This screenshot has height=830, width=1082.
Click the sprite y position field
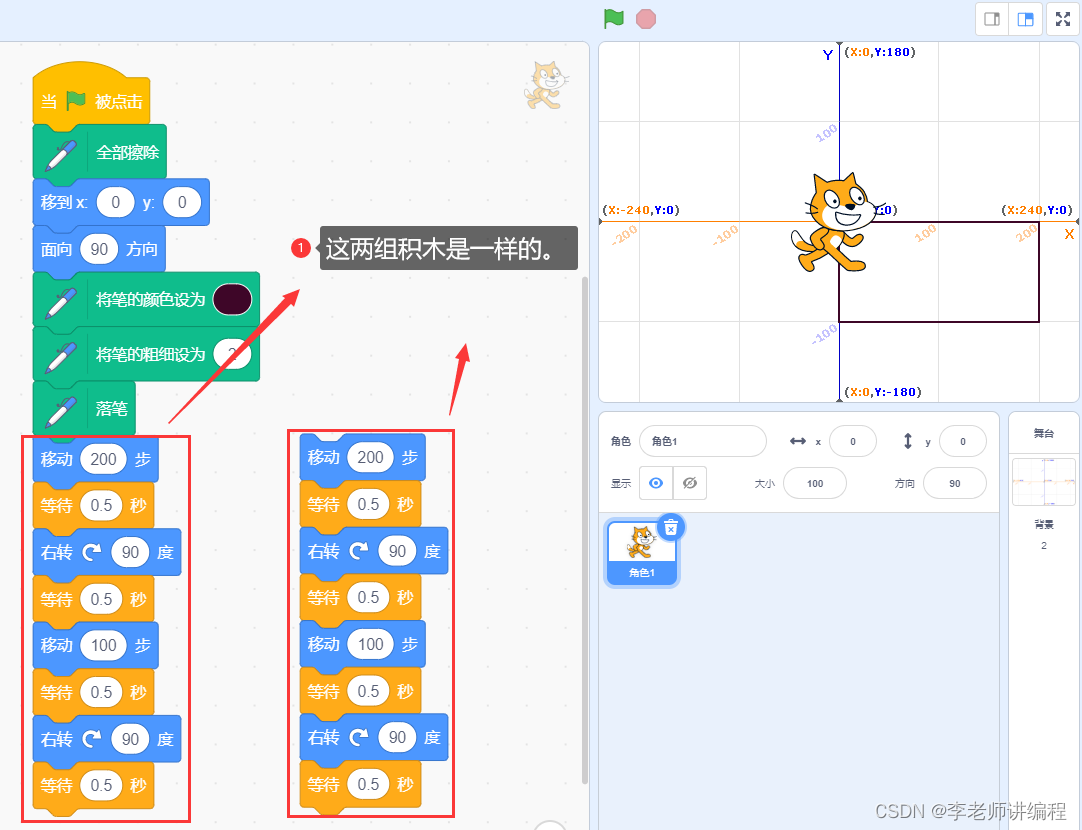963,441
